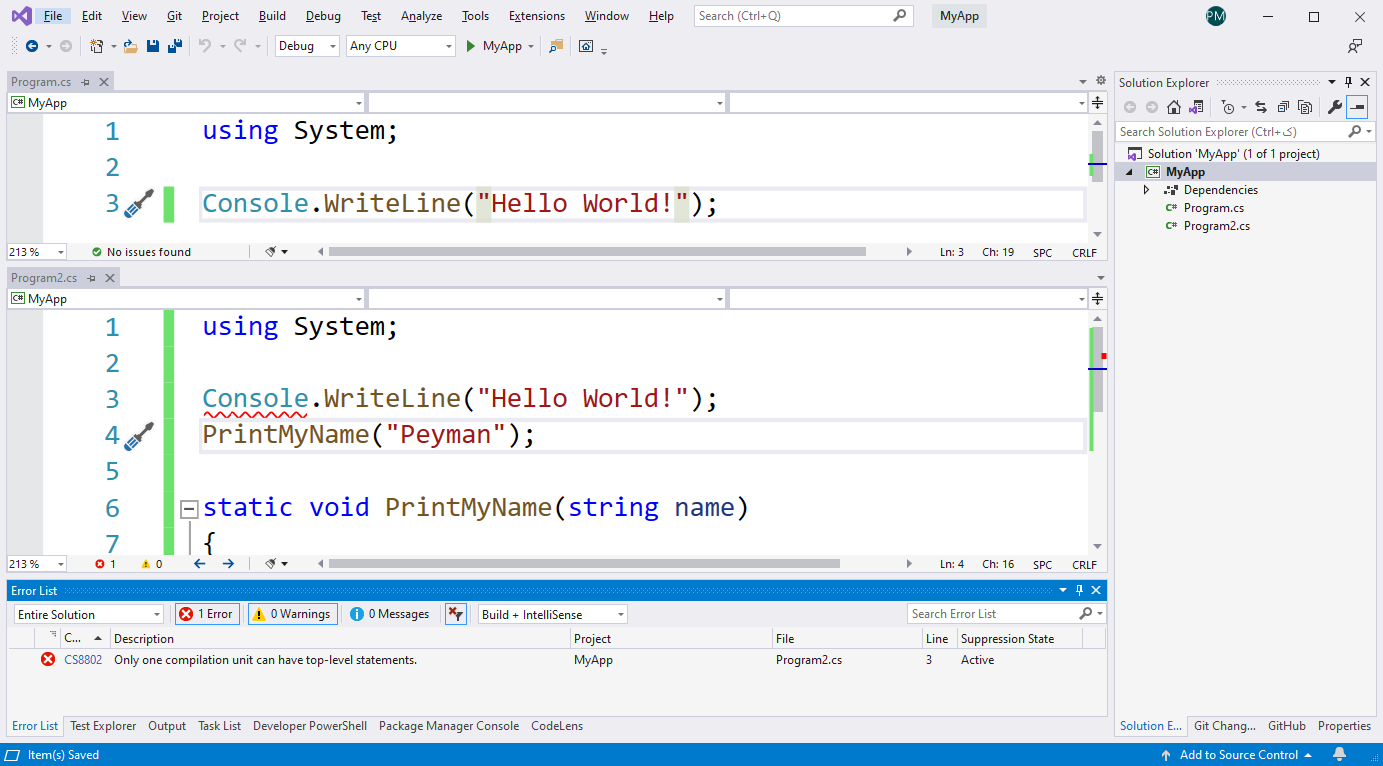This screenshot has height=766, width=1383.
Task: Switch to the Output tab
Action: 167,726
